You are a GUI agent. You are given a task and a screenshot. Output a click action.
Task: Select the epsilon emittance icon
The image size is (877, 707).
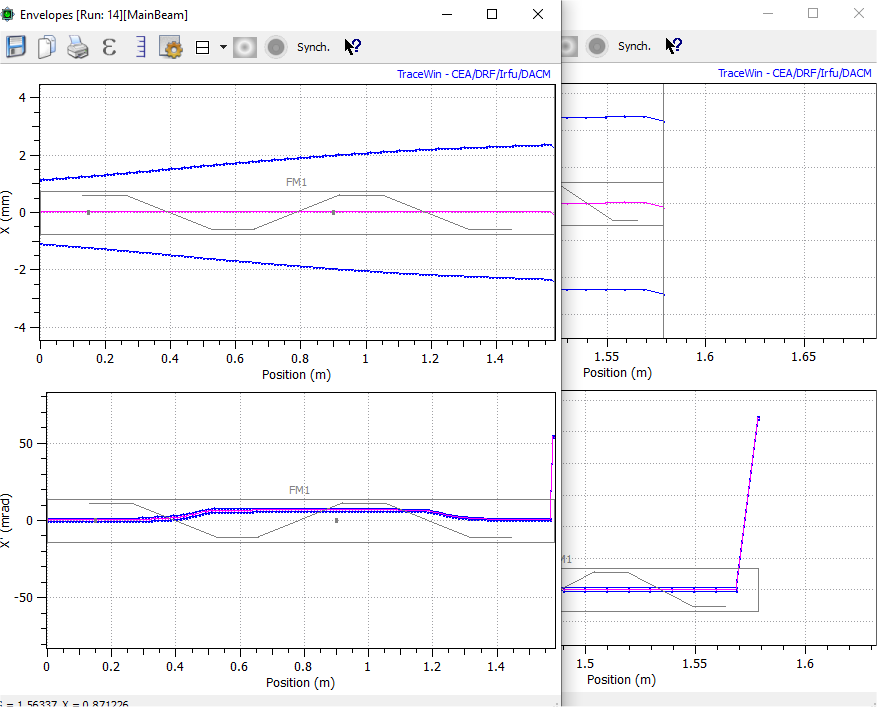109,46
